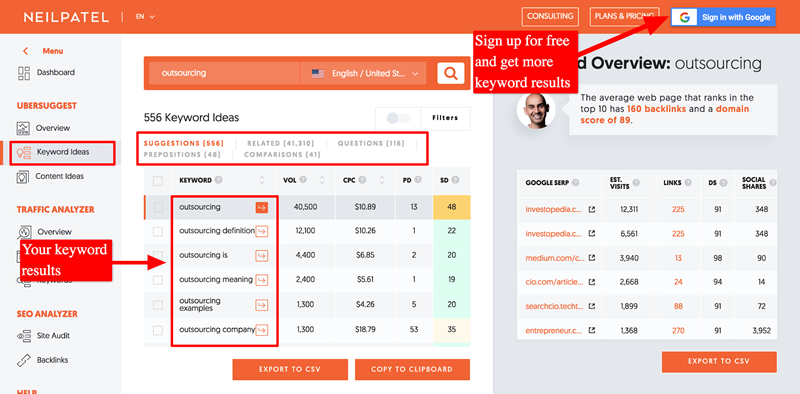The height and width of the screenshot is (394, 800).
Task: Sort by VOL column arrows
Action: coord(322,180)
